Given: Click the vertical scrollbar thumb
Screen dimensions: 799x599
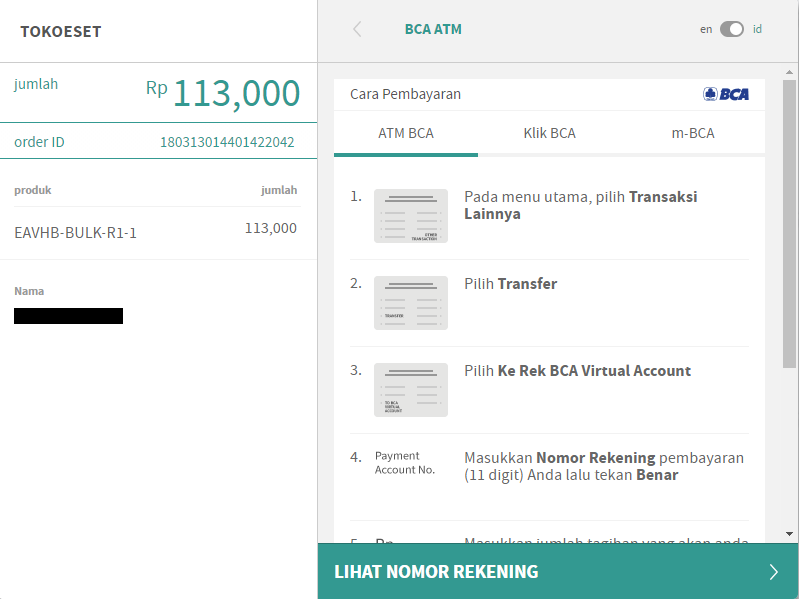Looking at the screenshot, I should click(x=789, y=224).
